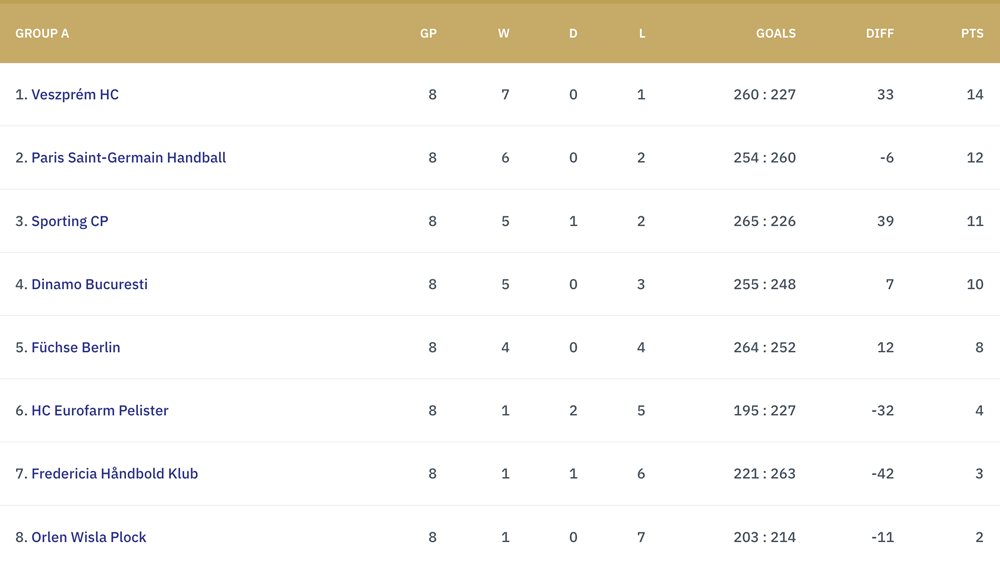Screen dimensions: 1000x564
Task: Click the Füchse Berlin team name
Action: click(x=76, y=347)
